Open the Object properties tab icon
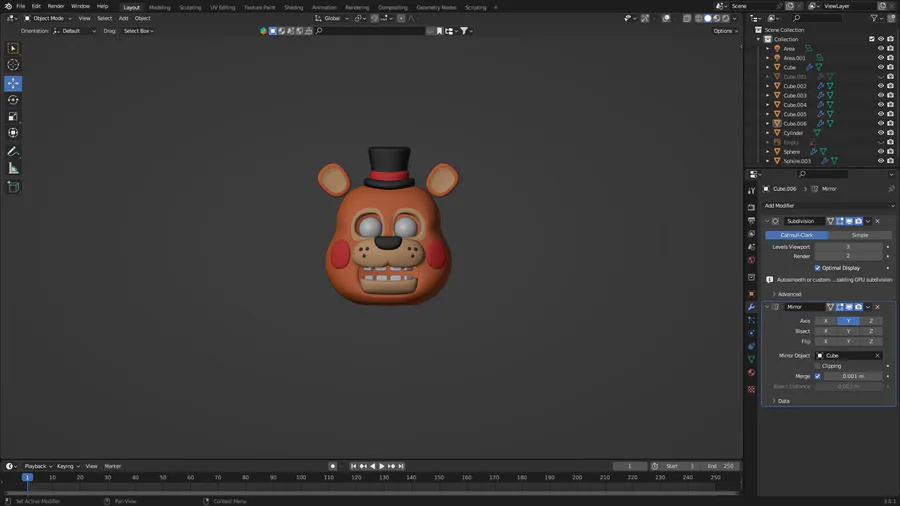The image size is (900, 506). click(751, 294)
